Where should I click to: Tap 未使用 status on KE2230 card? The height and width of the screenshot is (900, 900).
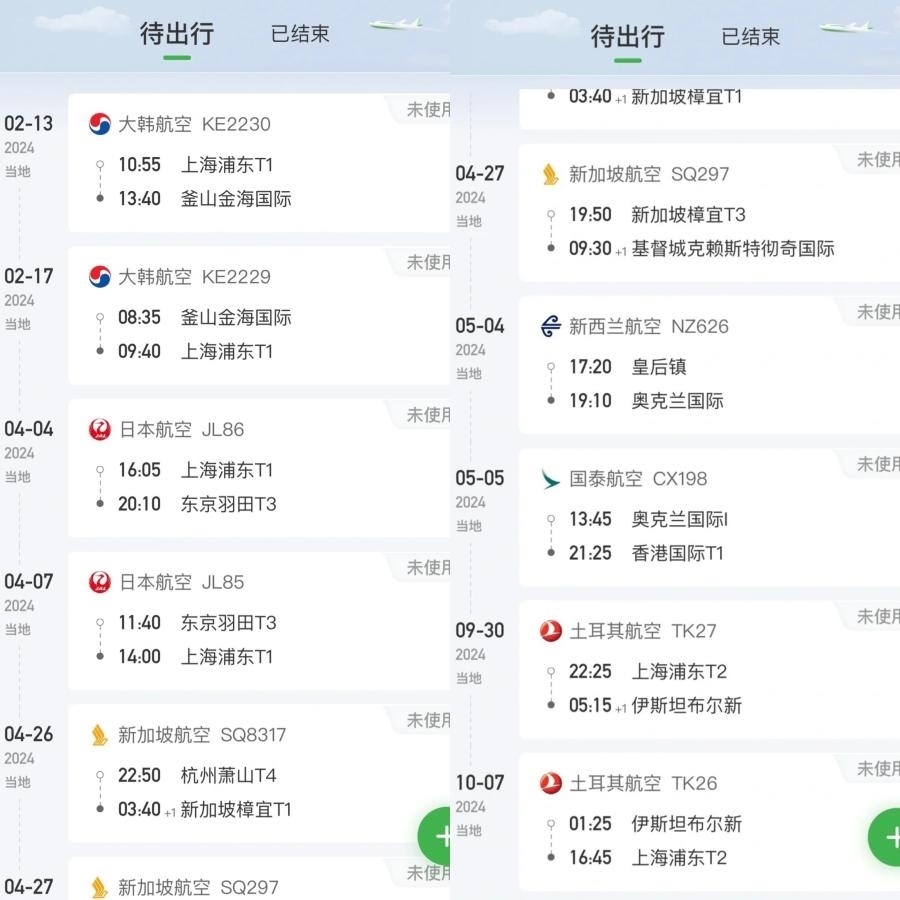(428, 110)
